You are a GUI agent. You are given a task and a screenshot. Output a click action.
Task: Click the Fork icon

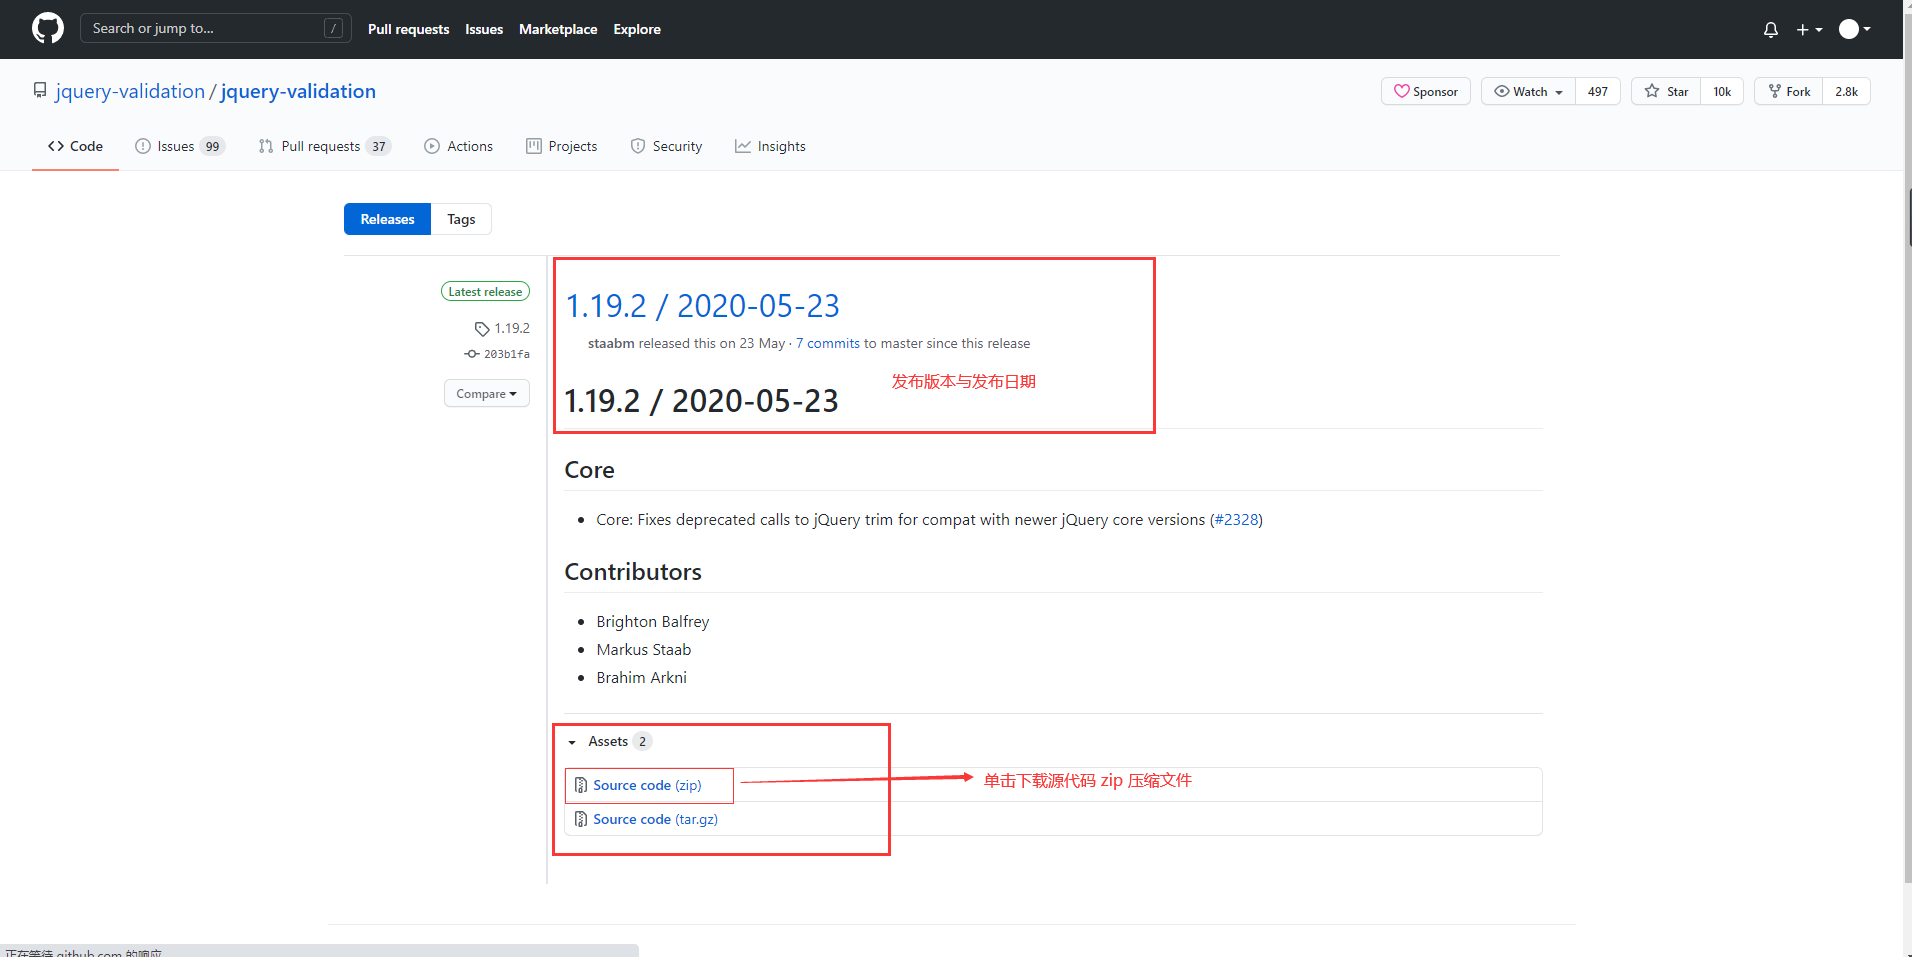(x=1775, y=91)
